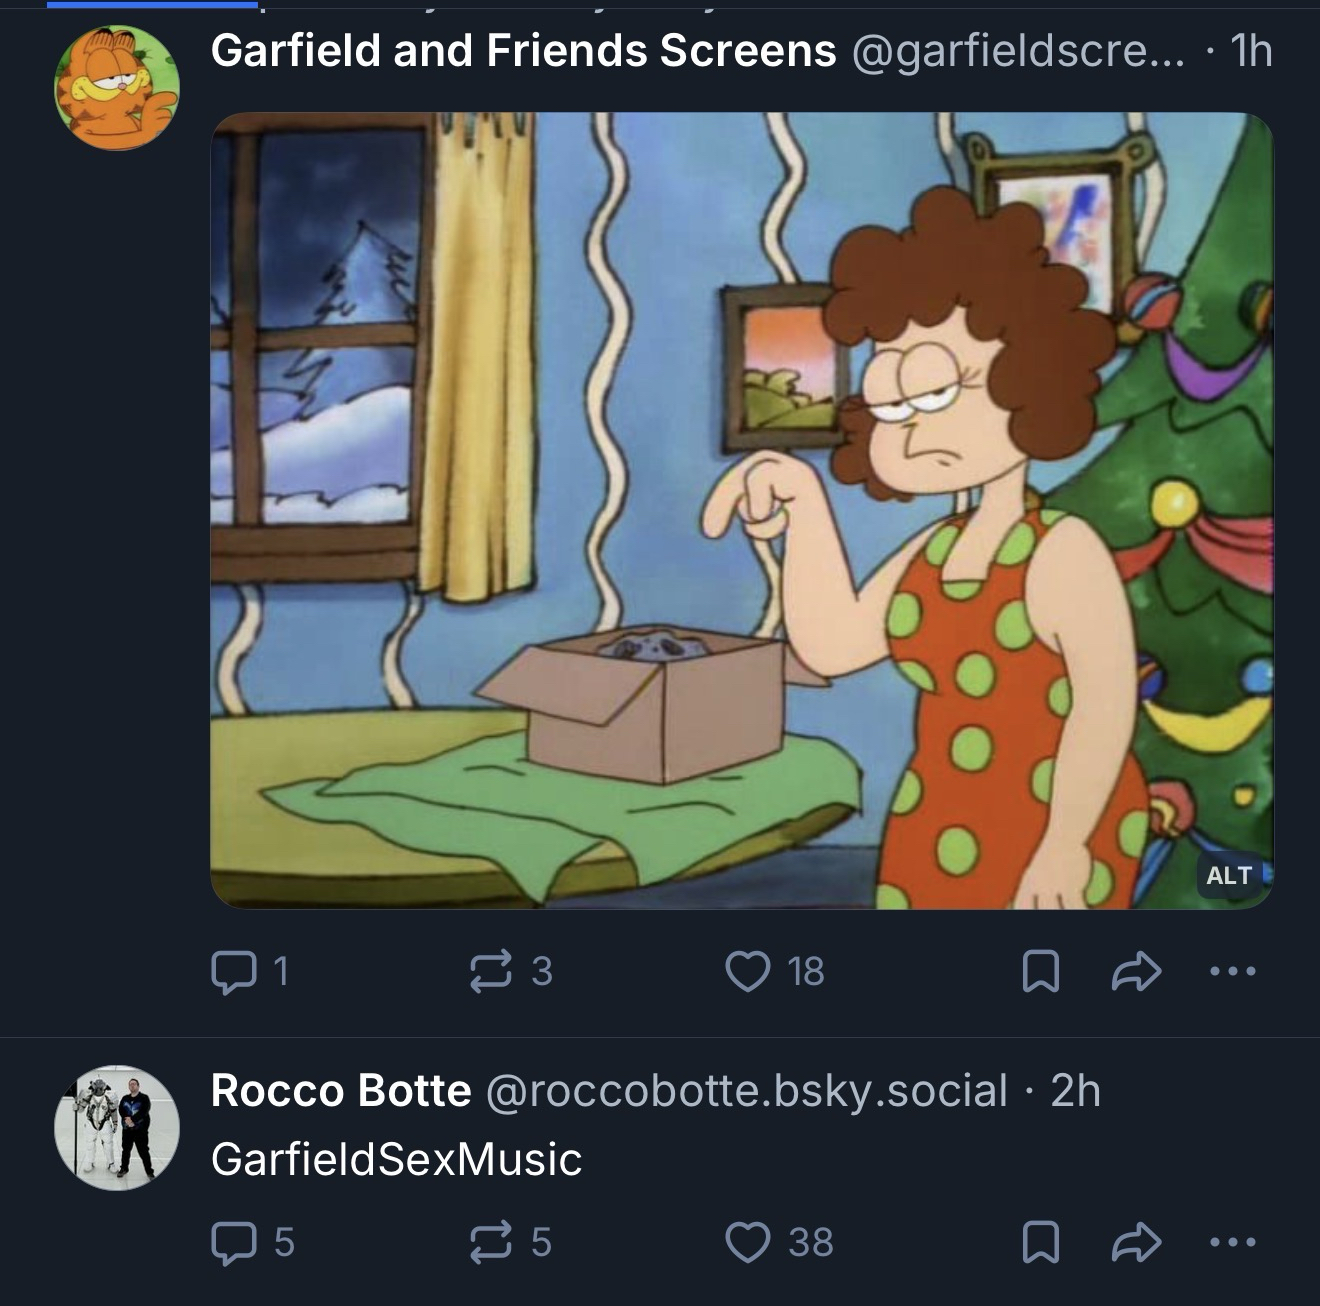The image size is (1320, 1306).
Task: Like the Garfield and Friends Screens post
Action: [x=748, y=971]
